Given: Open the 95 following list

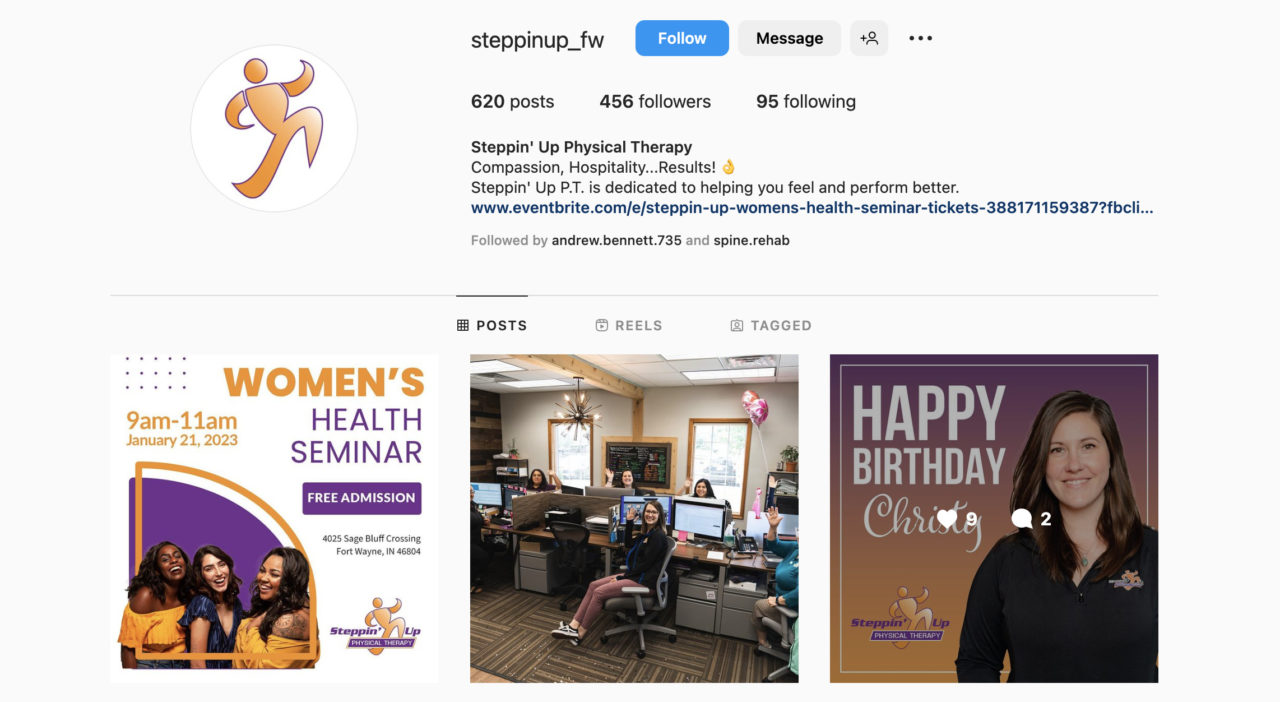Looking at the screenshot, I should pos(806,101).
